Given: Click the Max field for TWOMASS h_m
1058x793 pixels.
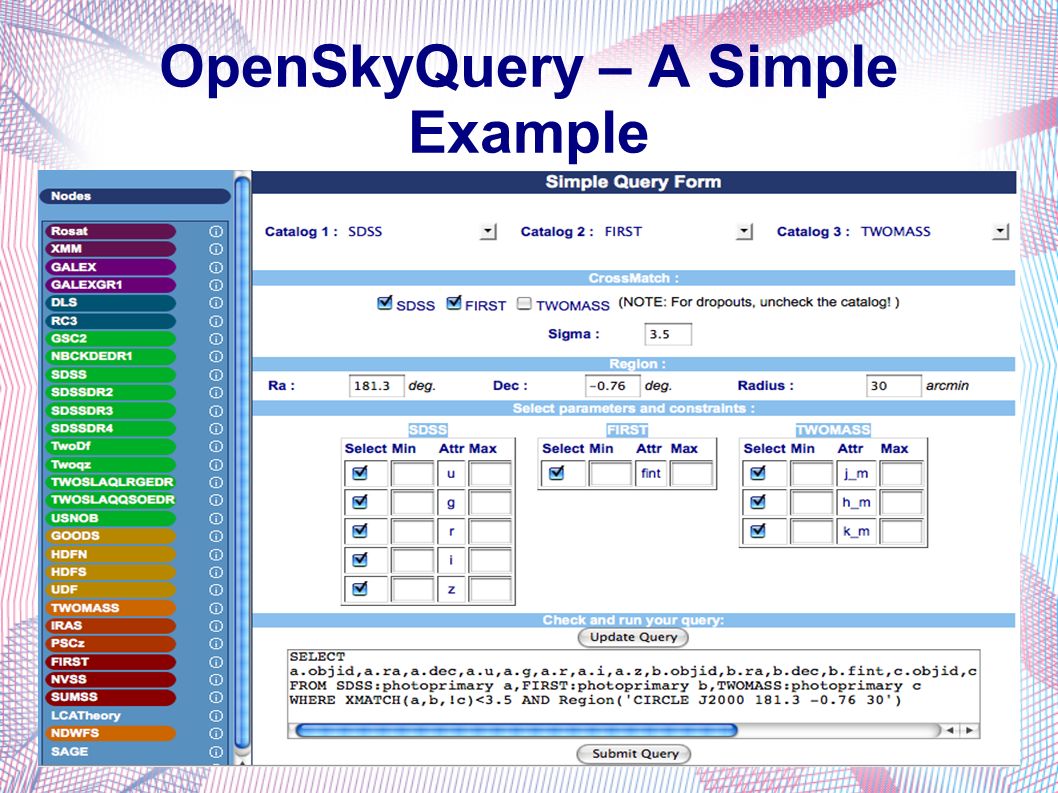Looking at the screenshot, I should (x=901, y=503).
